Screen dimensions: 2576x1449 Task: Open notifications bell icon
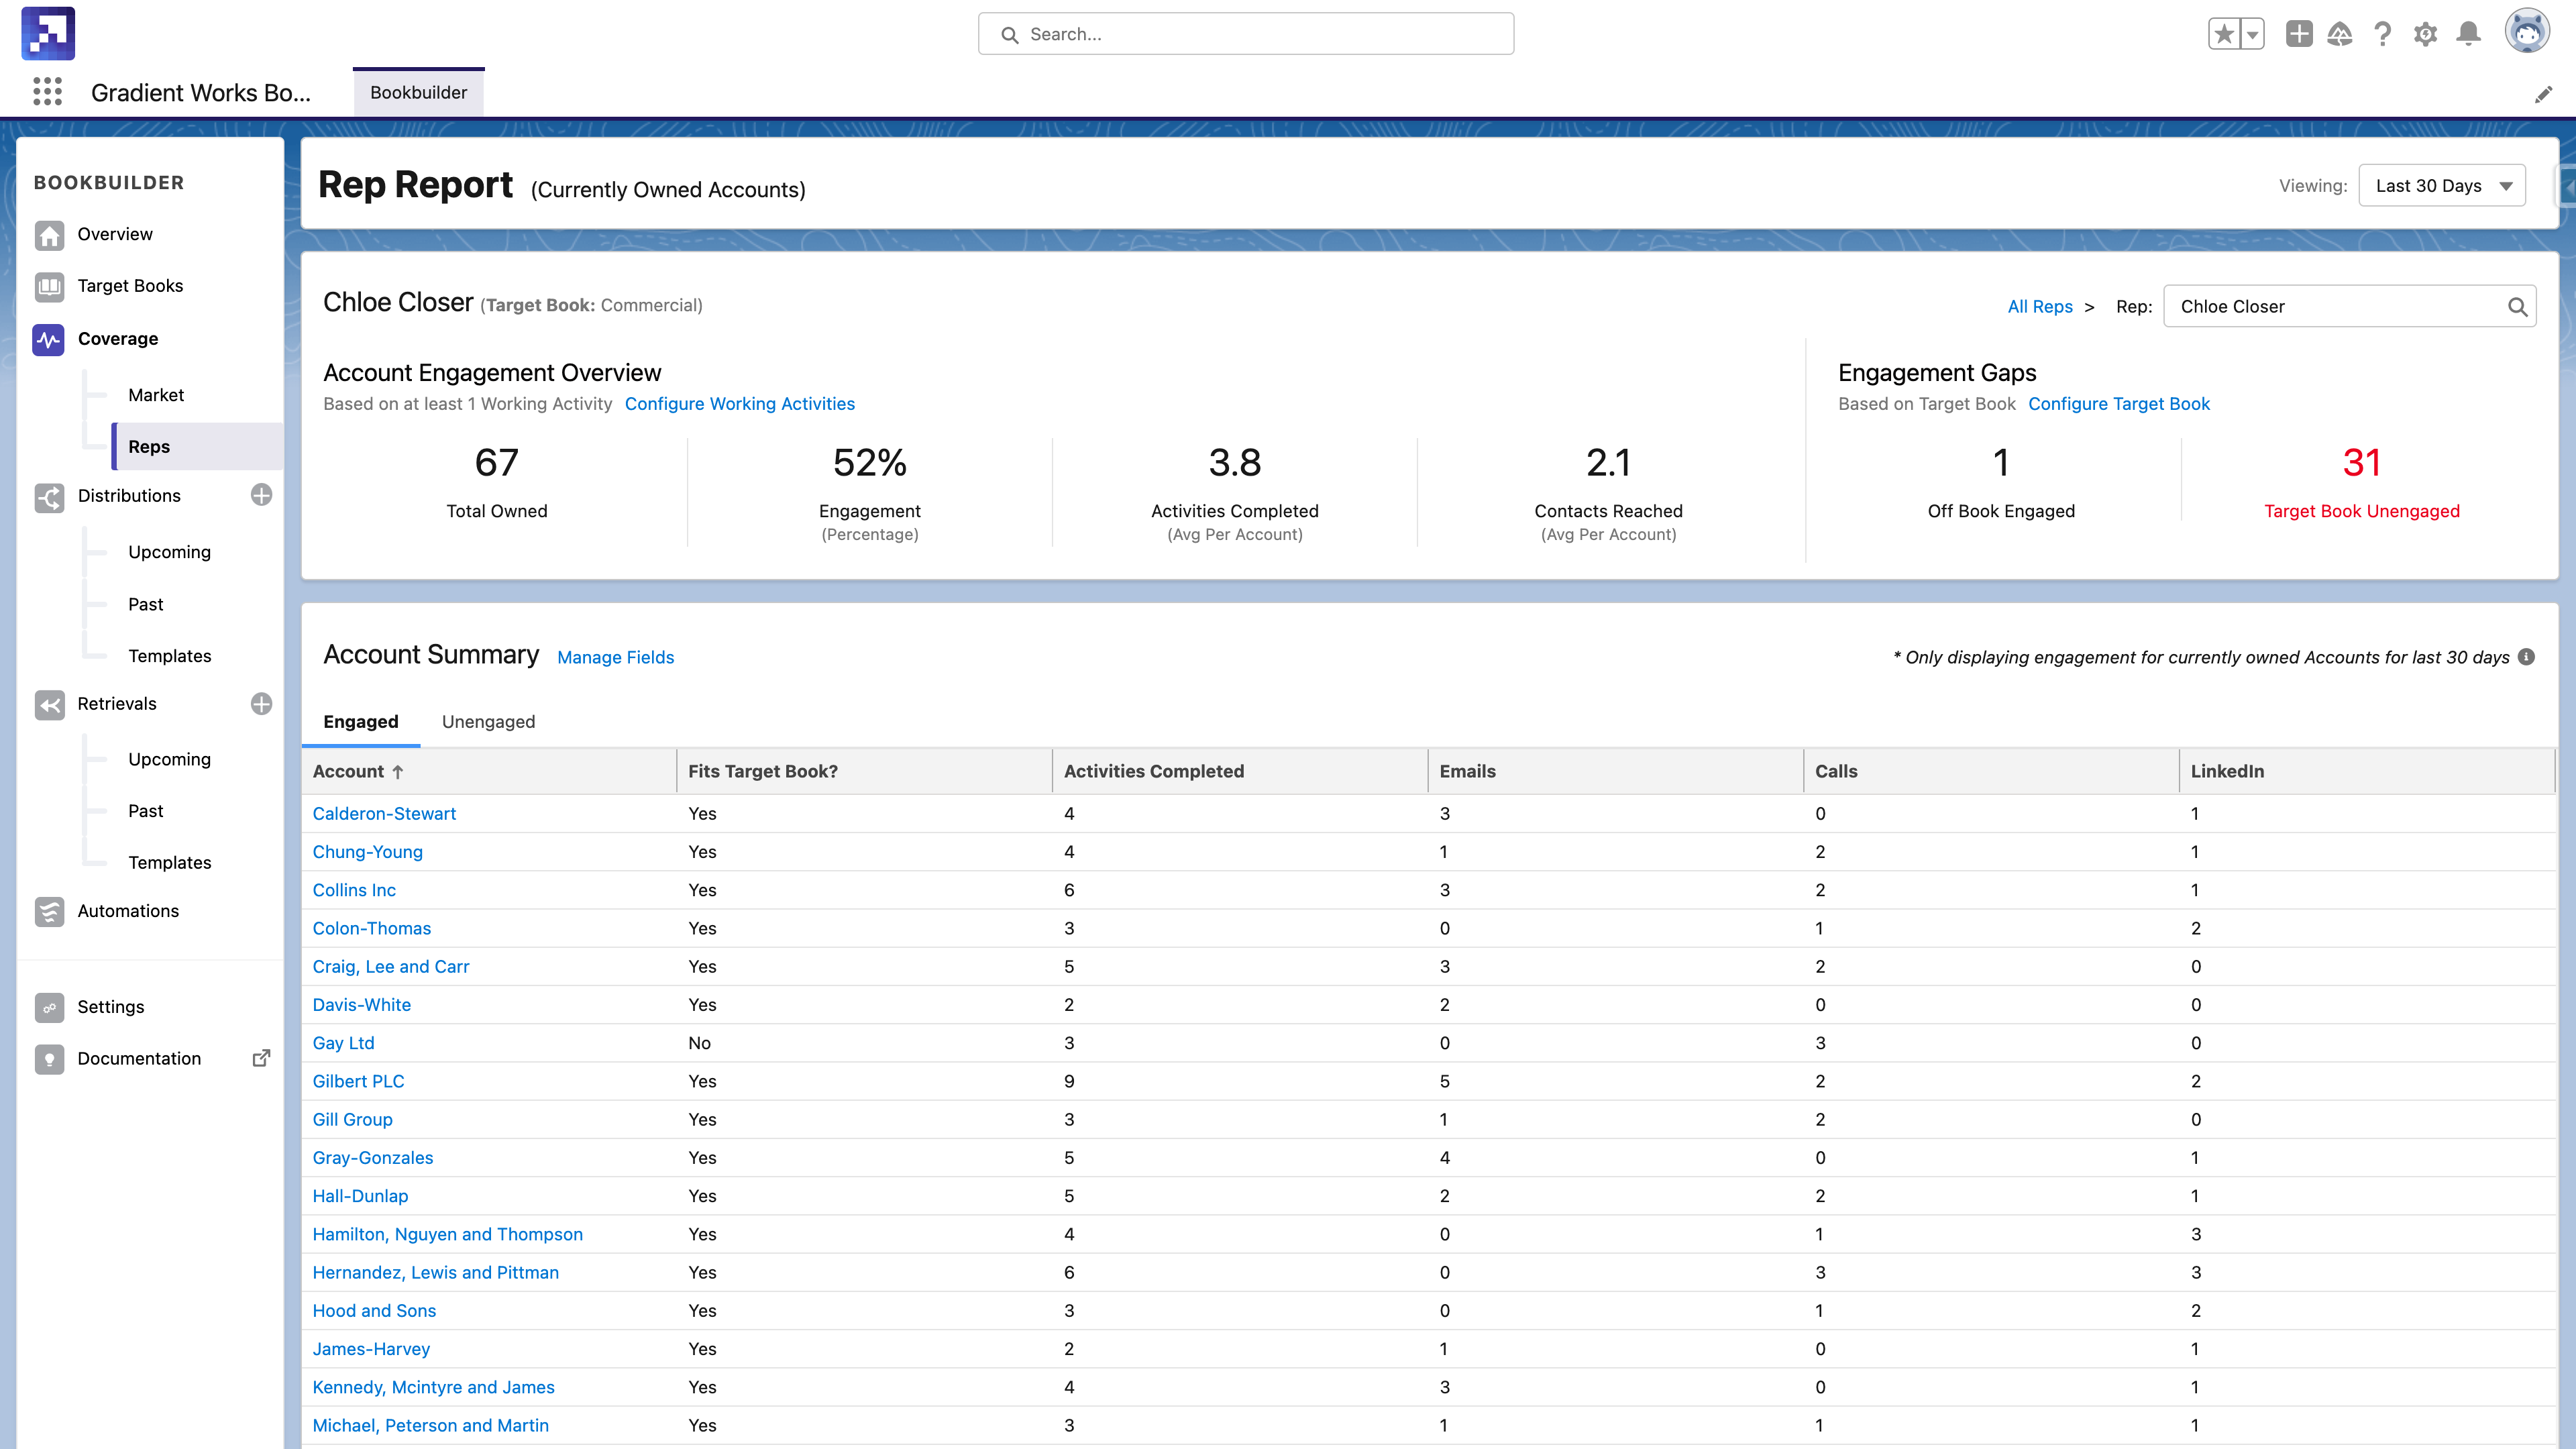(x=2468, y=33)
